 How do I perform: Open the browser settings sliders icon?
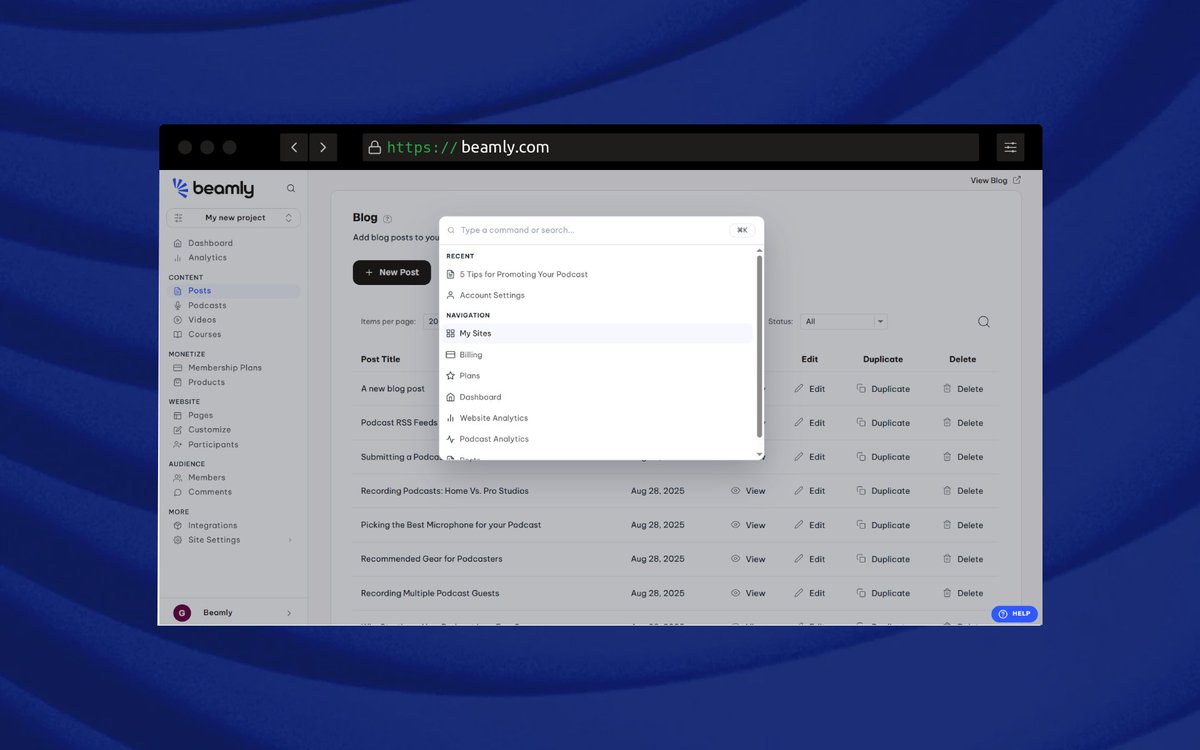click(1011, 147)
